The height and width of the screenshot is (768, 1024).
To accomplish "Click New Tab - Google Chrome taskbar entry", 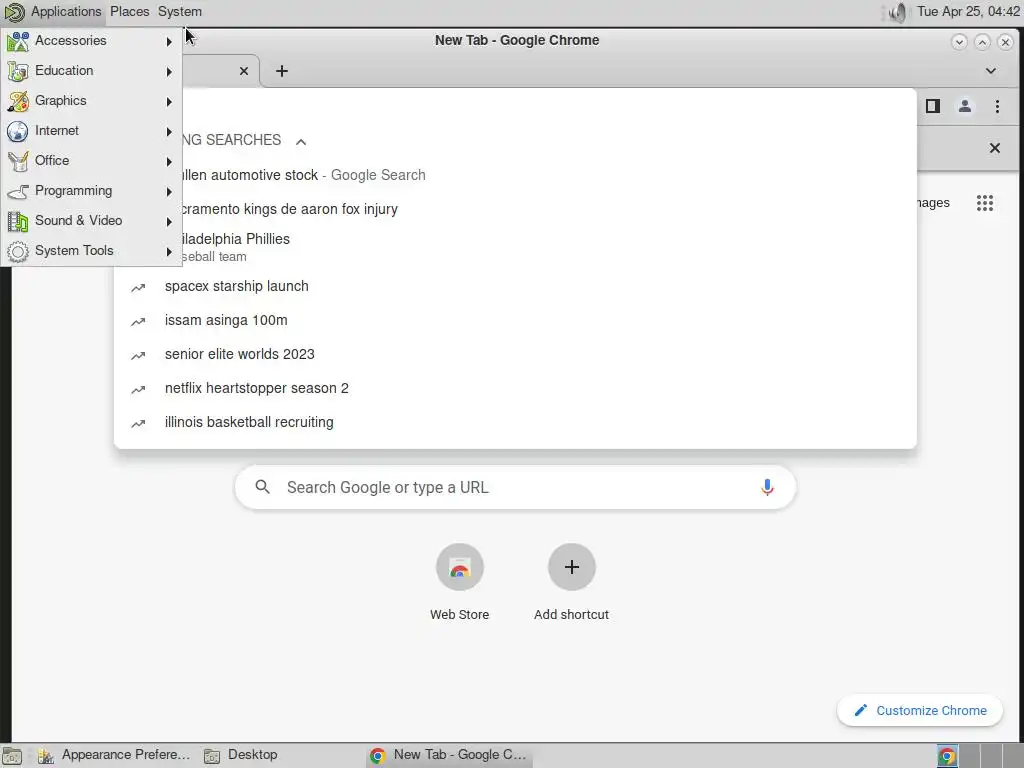I will 449,755.
